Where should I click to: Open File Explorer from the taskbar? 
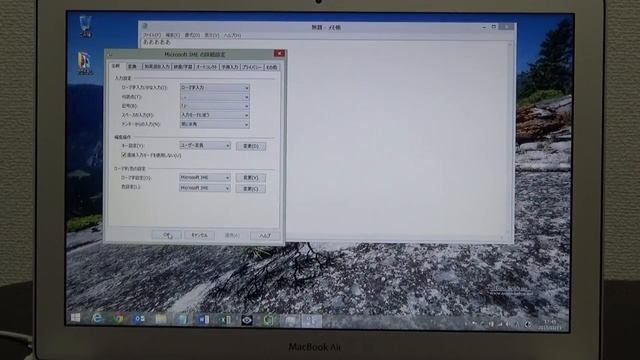pyautogui.click(x=161, y=319)
